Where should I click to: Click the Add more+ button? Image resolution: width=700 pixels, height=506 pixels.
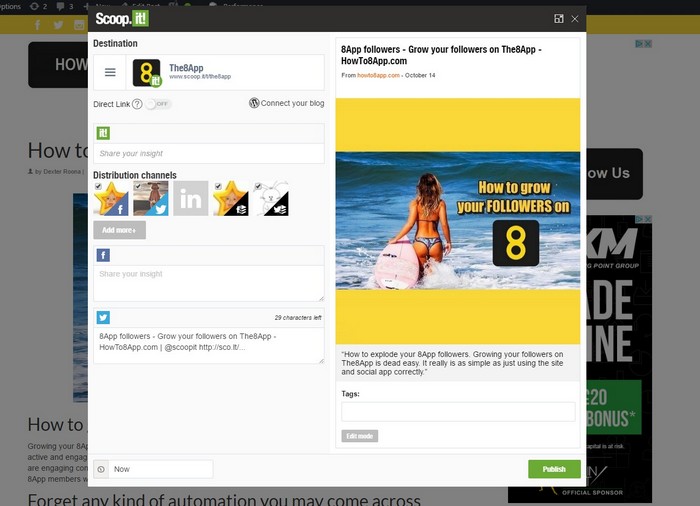click(x=119, y=230)
